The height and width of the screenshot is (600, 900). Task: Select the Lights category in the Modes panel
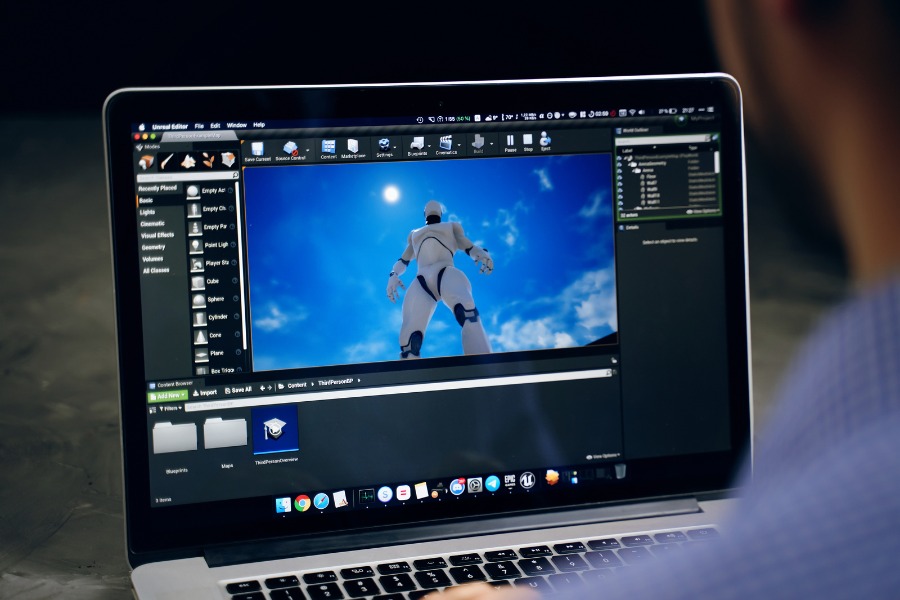(x=147, y=213)
